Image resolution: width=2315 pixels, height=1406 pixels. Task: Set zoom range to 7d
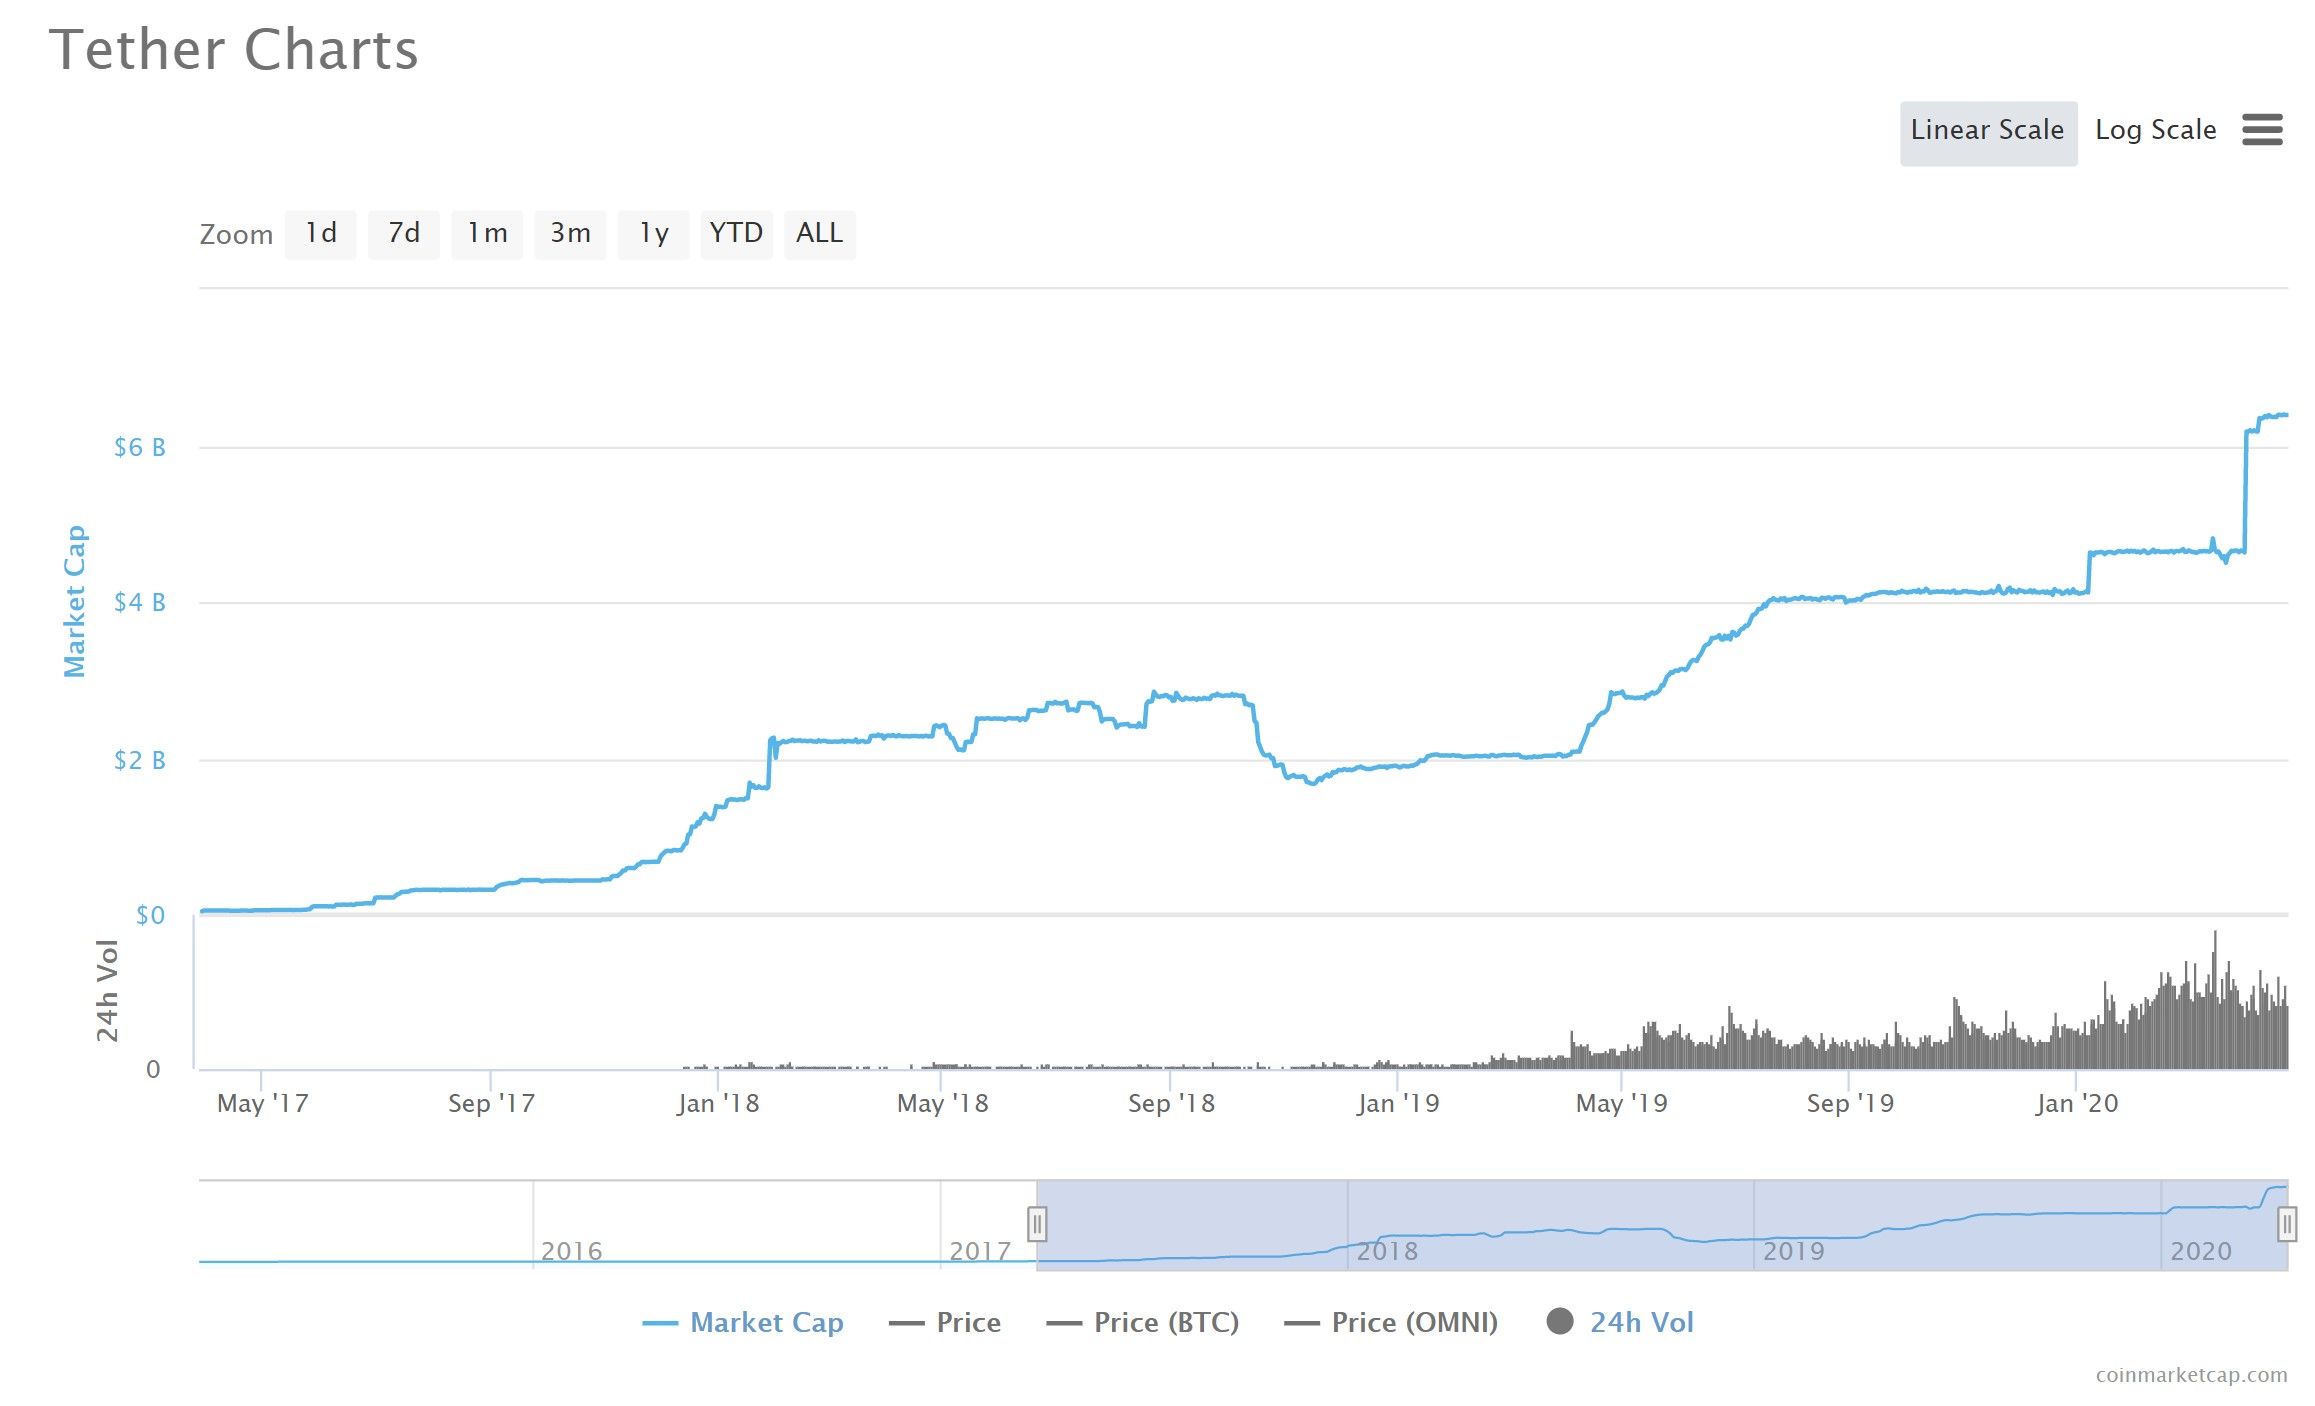[x=403, y=234]
